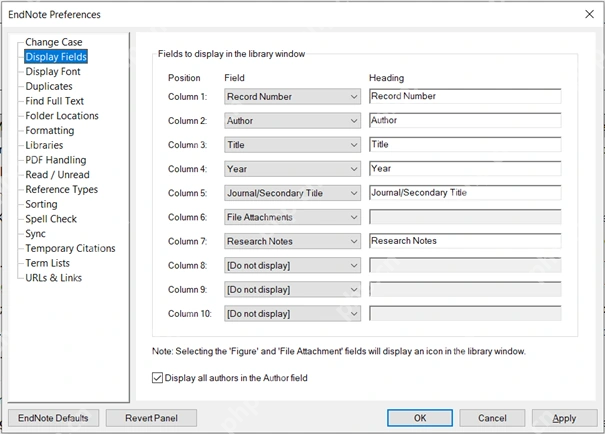Open Duplicates preferences

[x=49, y=86]
